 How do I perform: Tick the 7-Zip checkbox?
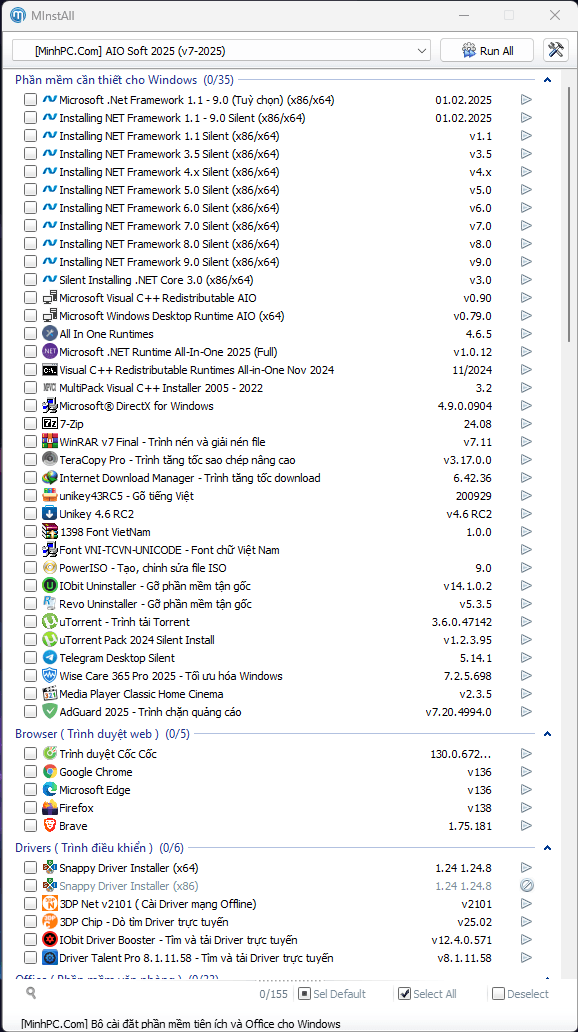point(30,424)
